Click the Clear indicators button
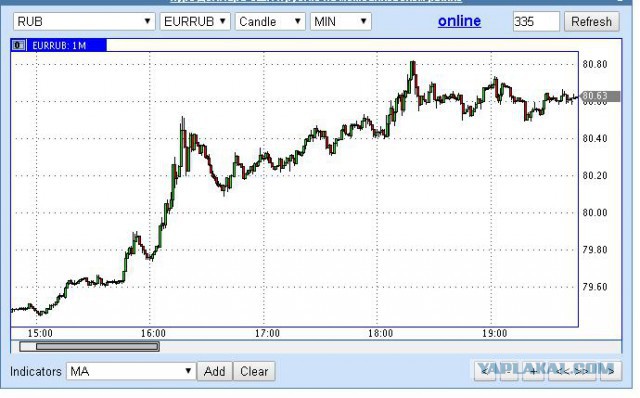This screenshot has width=640, height=398. 254,371
